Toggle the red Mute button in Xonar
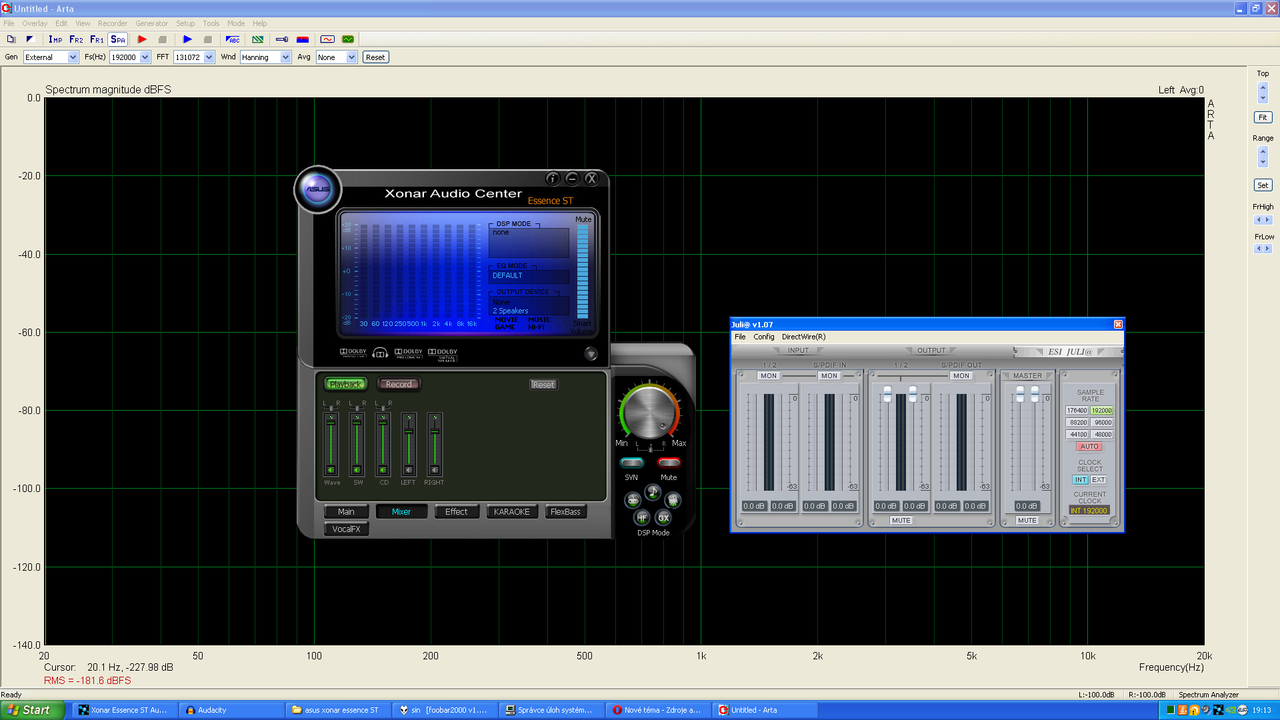 [x=669, y=463]
